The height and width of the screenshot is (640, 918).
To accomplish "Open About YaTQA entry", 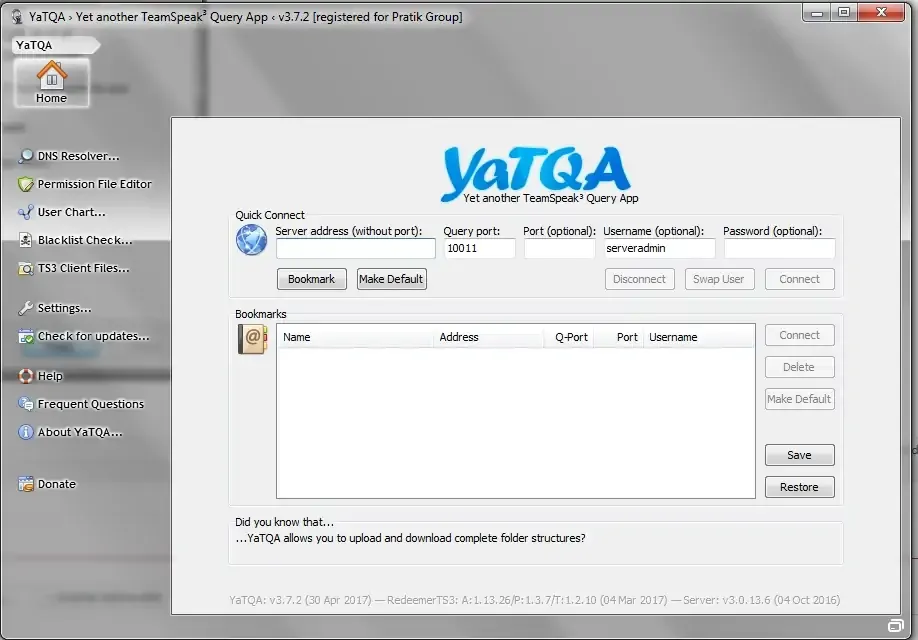I will 79,432.
